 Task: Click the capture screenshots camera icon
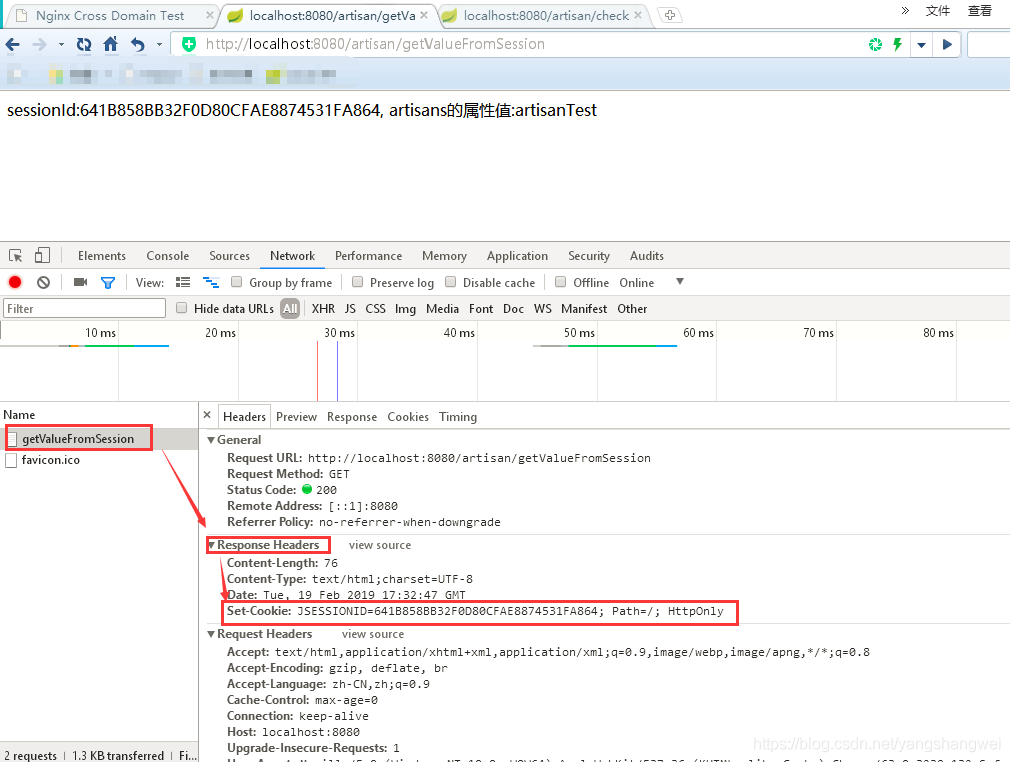[x=81, y=283]
